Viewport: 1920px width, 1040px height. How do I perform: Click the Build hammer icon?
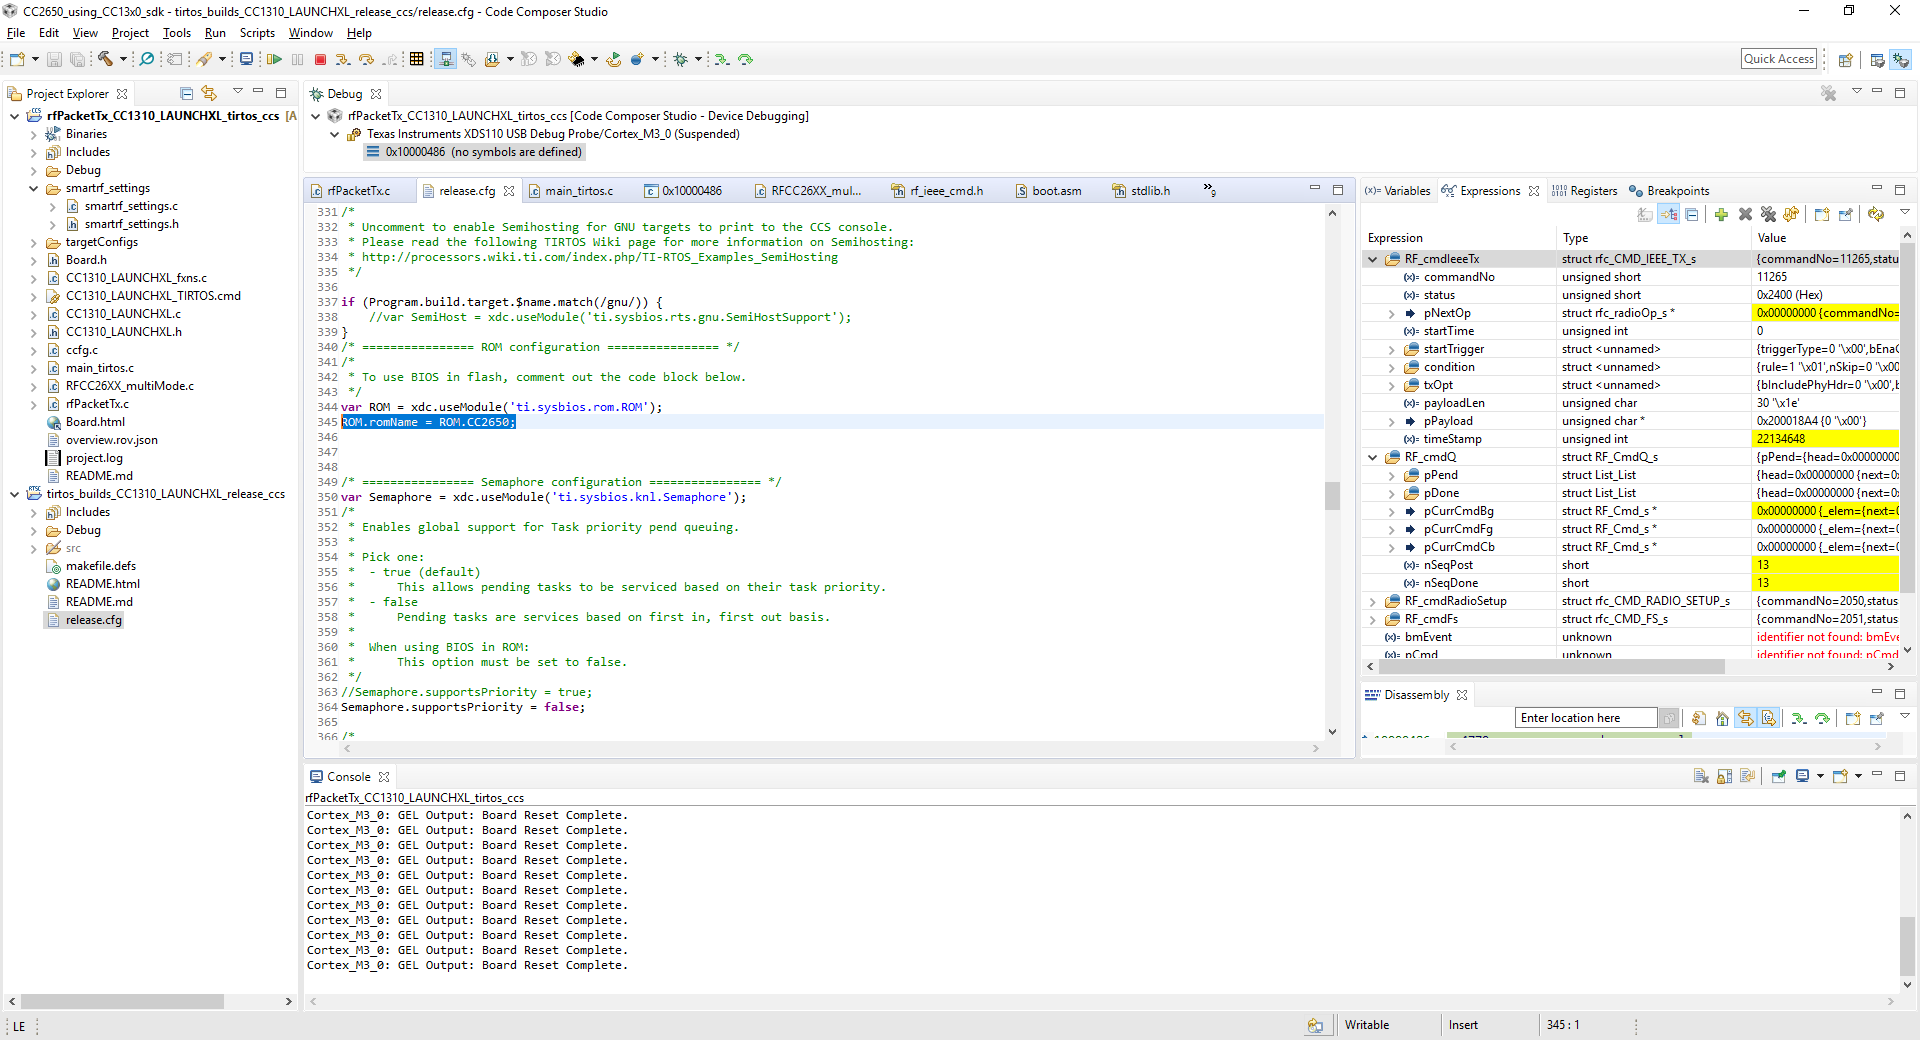click(x=105, y=60)
